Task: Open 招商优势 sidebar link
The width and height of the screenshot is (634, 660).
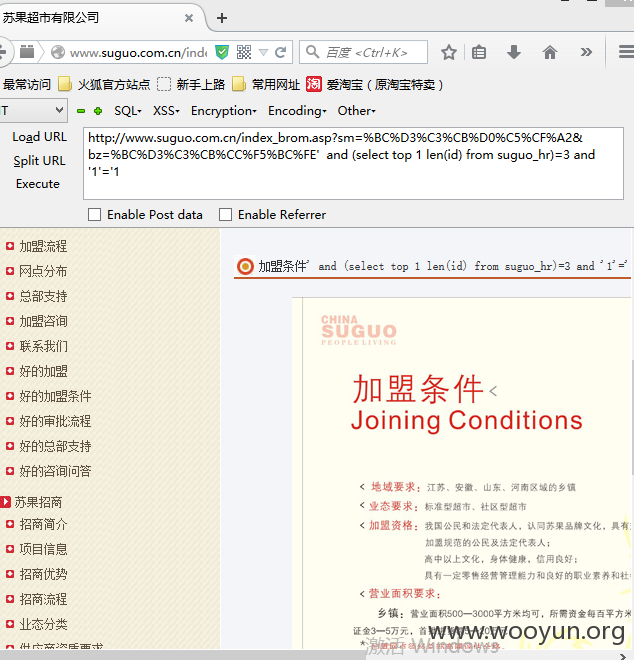Action: (43, 574)
